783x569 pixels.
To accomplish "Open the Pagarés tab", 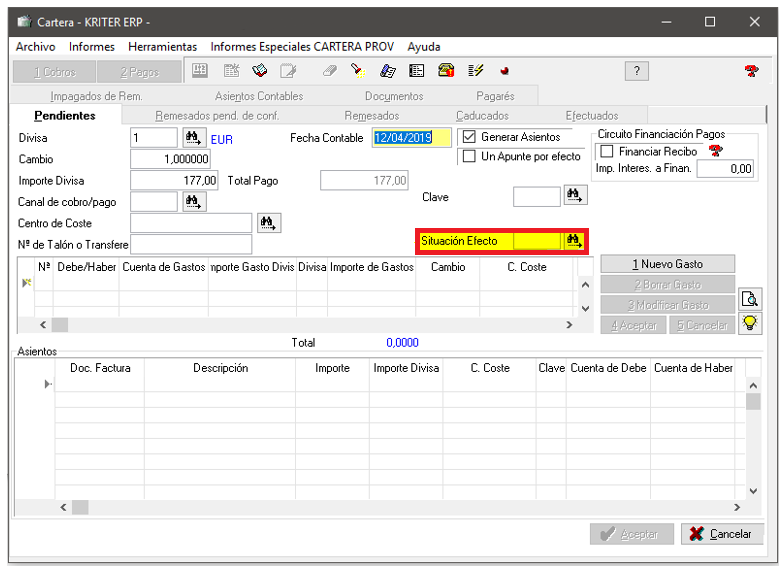I will [495, 96].
